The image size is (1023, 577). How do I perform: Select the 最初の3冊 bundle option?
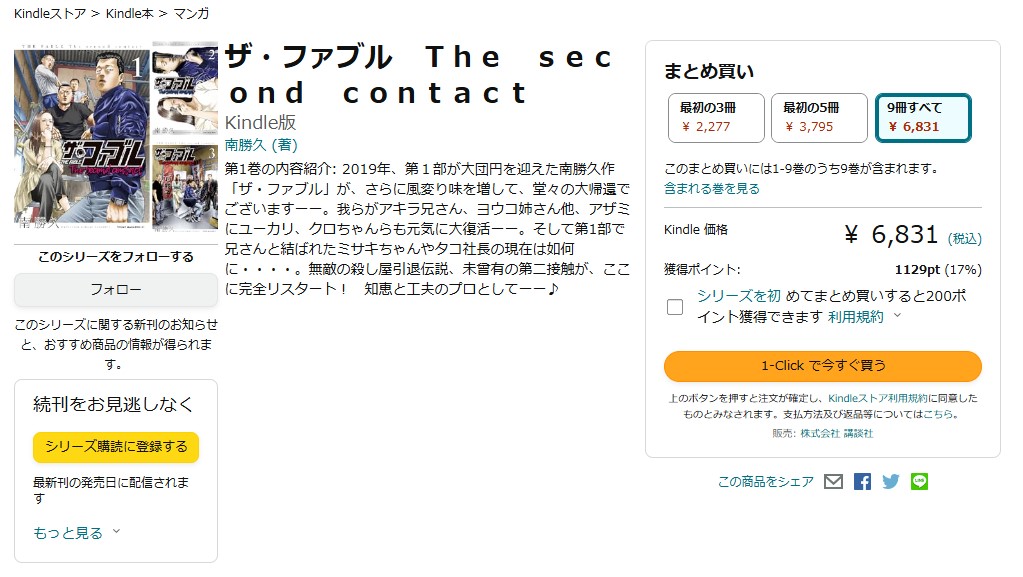[x=714, y=117]
